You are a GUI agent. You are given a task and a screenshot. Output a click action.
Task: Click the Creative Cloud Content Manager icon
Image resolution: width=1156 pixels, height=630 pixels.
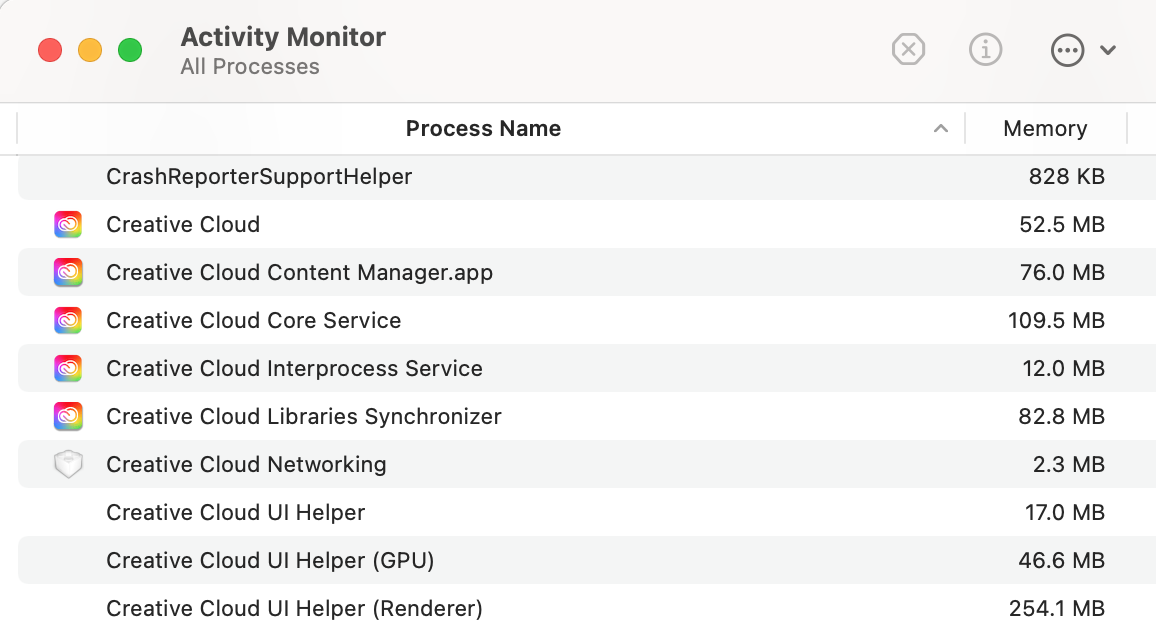pyautogui.click(x=68, y=273)
